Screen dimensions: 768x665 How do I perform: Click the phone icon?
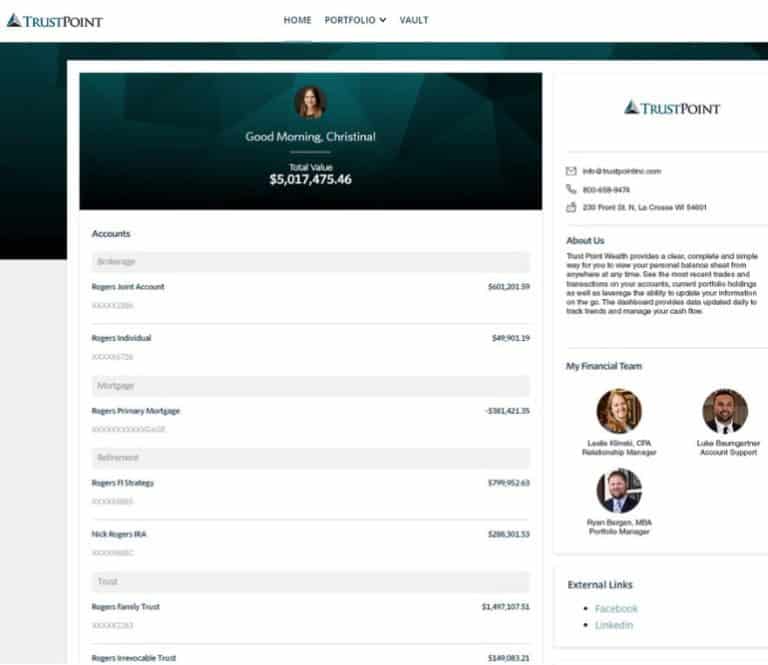[571, 189]
